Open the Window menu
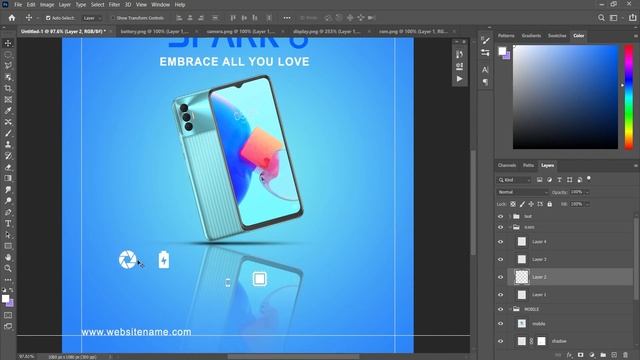 160,5
